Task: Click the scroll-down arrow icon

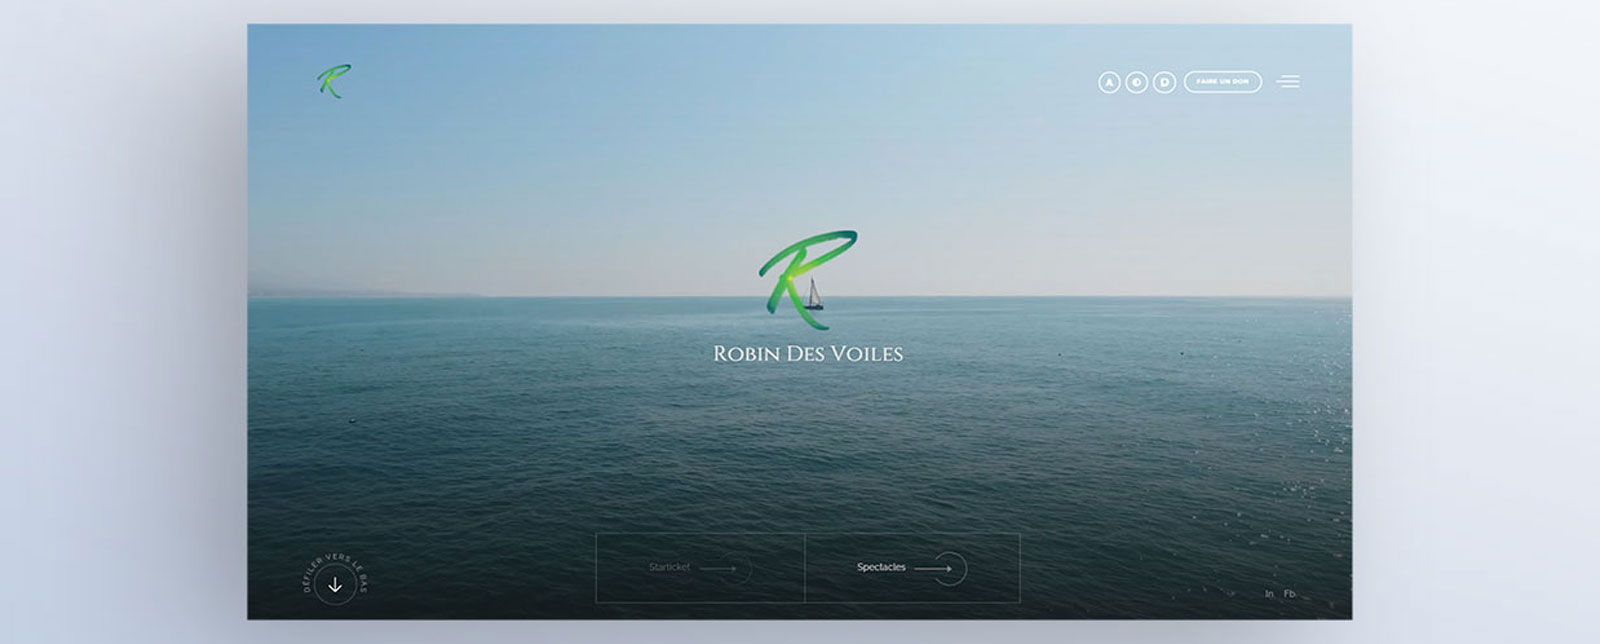Action: coord(335,586)
